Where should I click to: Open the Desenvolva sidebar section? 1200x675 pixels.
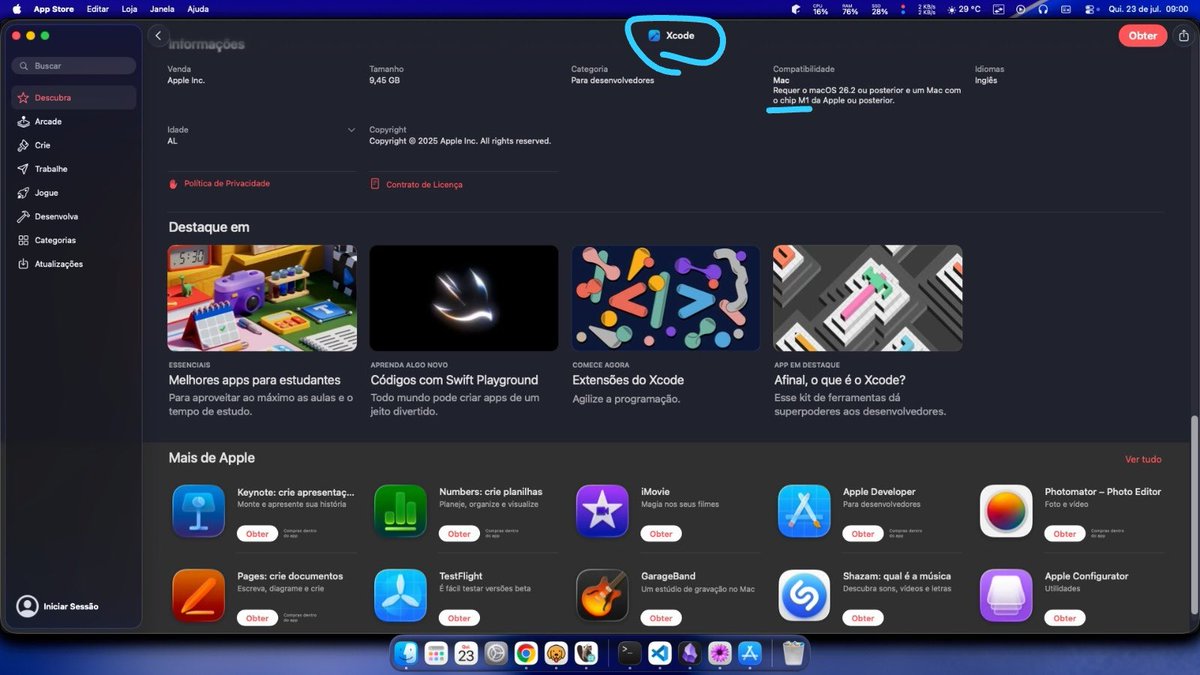74,217
